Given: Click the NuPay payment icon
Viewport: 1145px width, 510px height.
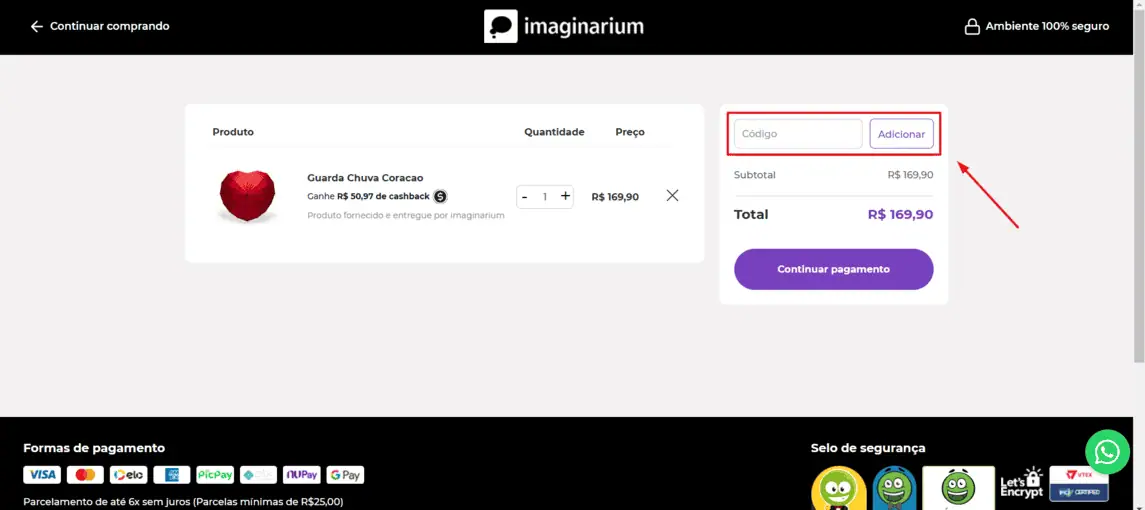Looking at the screenshot, I should (x=301, y=475).
